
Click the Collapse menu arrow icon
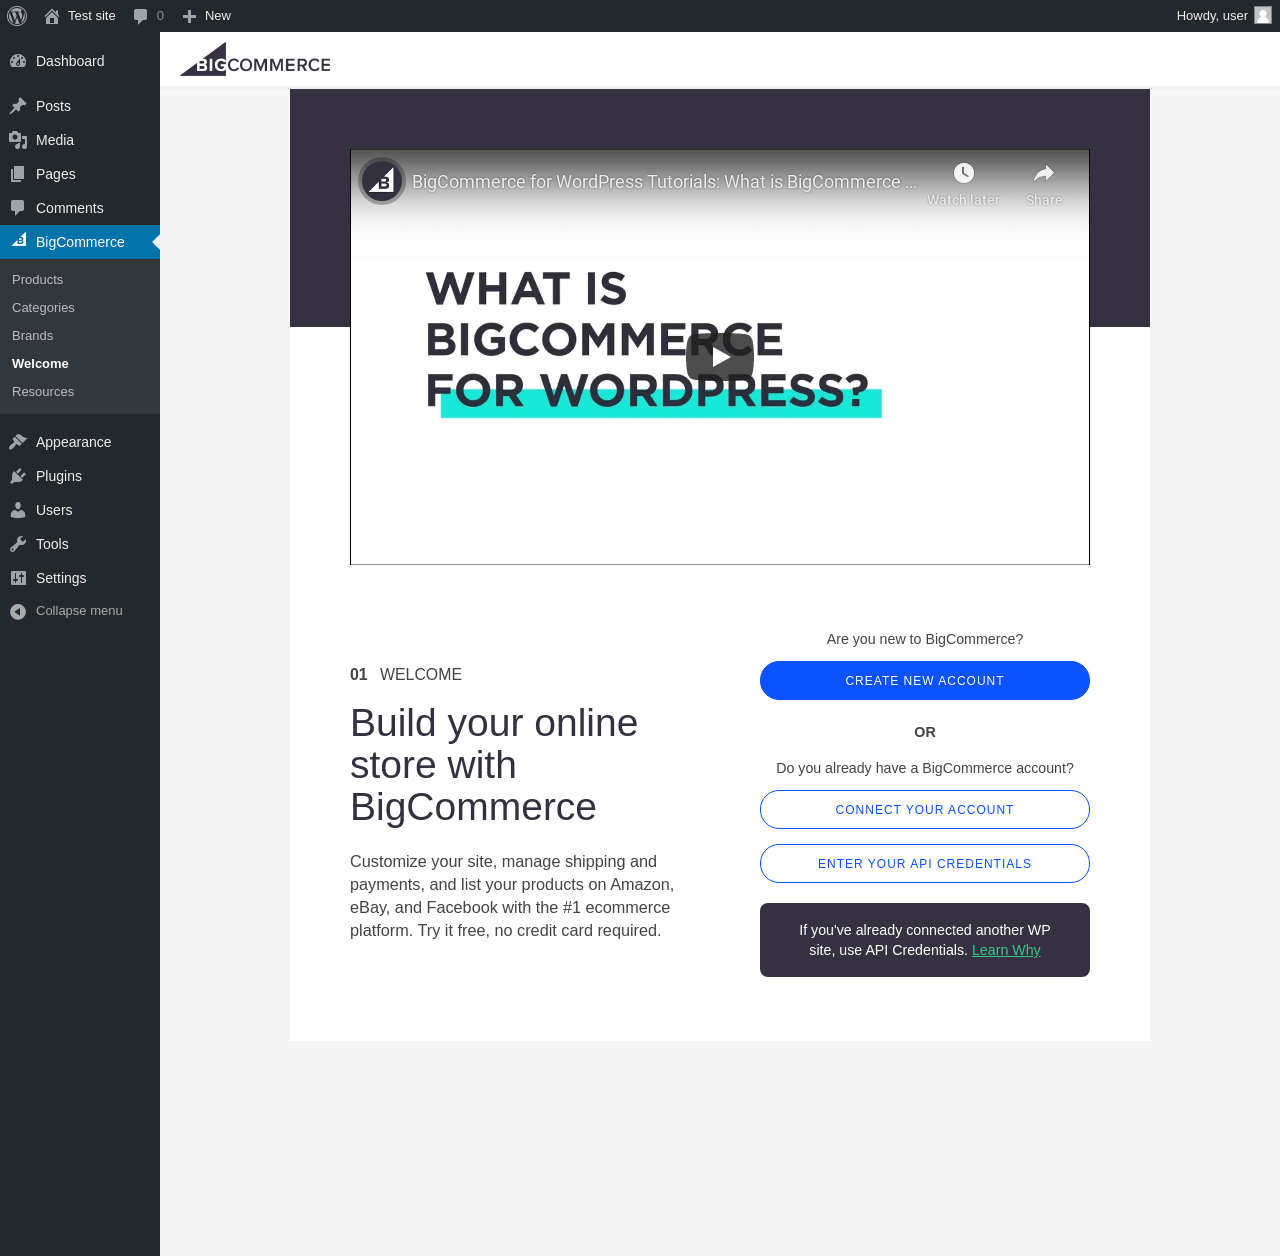pyautogui.click(x=18, y=611)
